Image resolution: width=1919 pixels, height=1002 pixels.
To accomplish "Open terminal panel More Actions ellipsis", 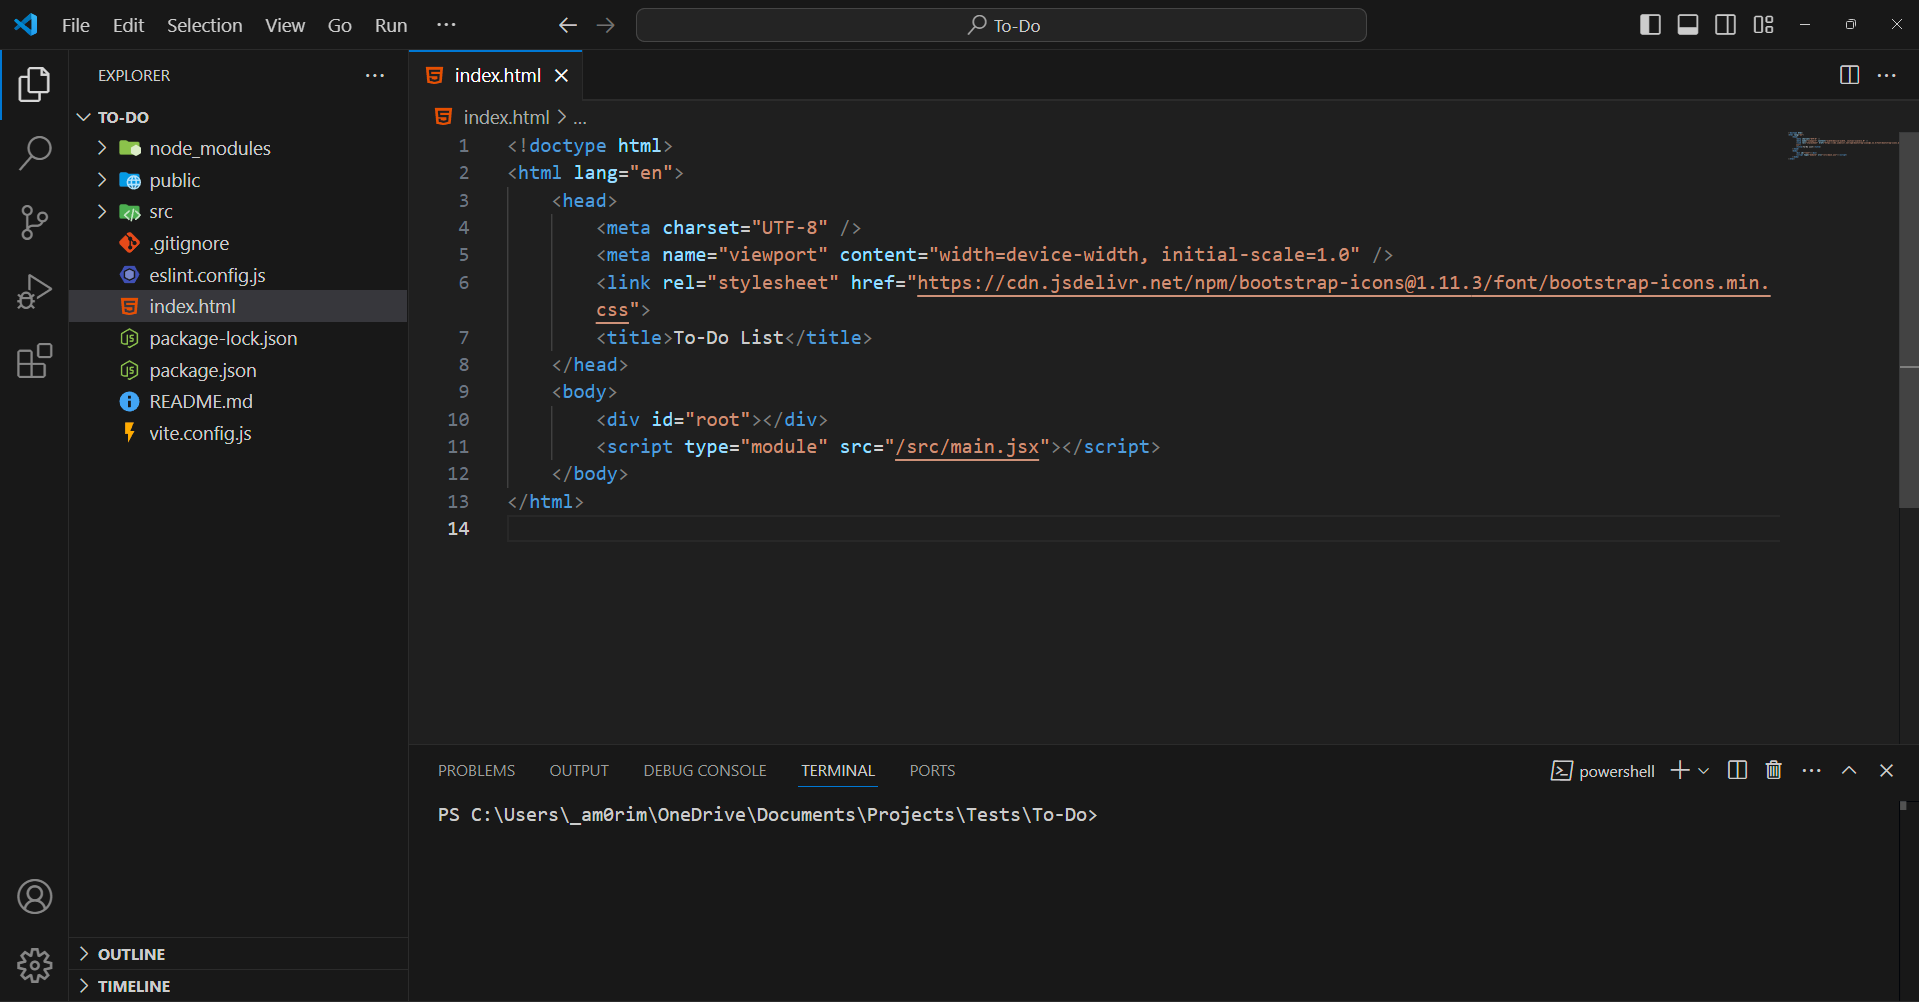I will point(1811,770).
